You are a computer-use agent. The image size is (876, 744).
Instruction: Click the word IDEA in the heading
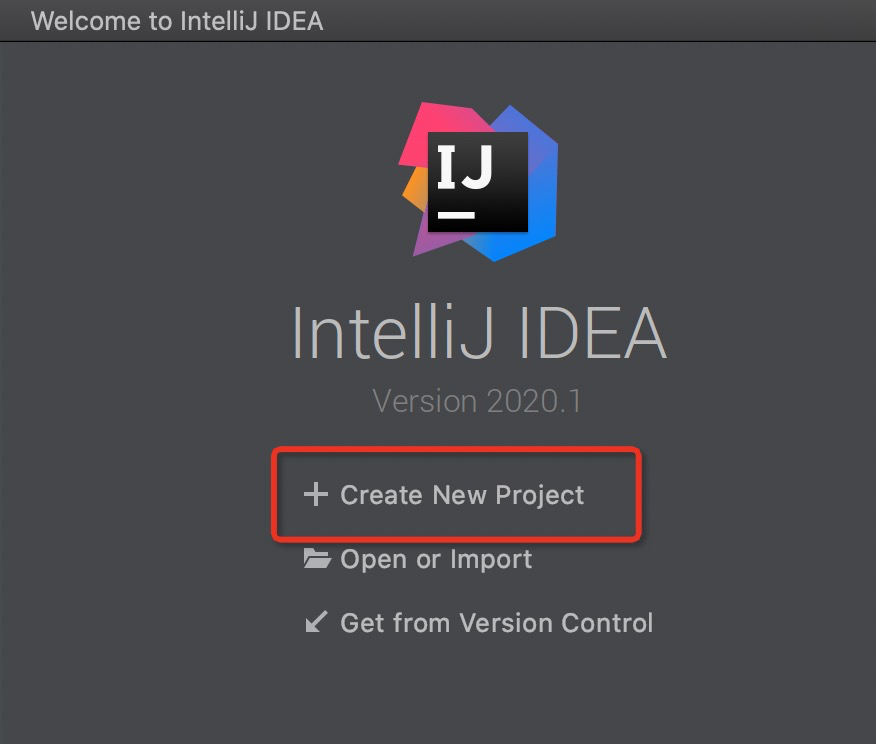pyautogui.click(x=588, y=334)
